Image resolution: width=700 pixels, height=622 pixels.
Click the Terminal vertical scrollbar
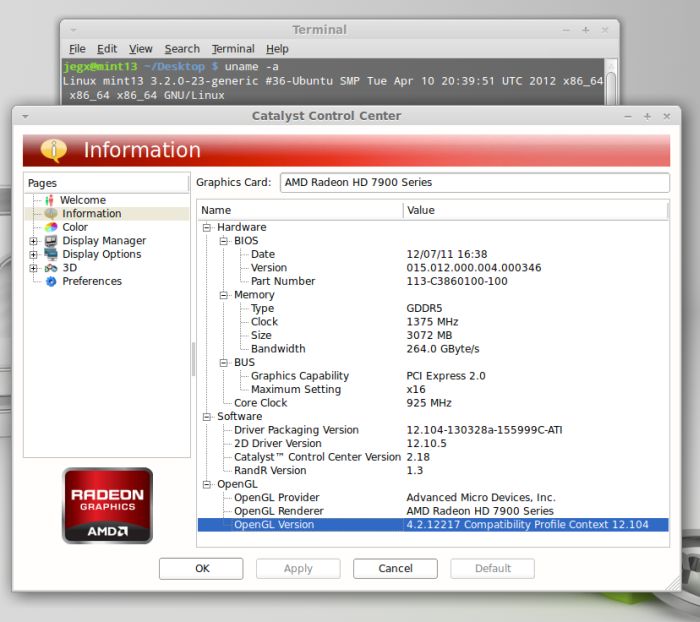[x=611, y=83]
